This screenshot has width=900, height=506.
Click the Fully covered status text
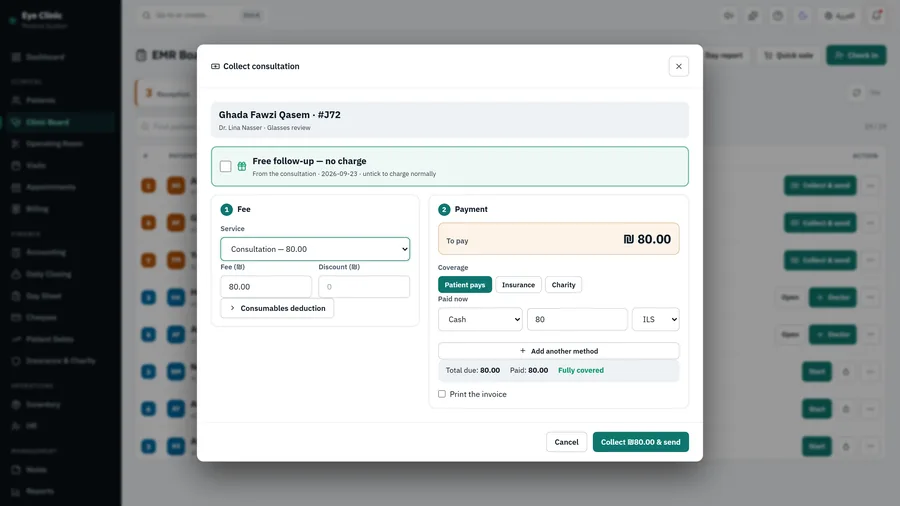click(x=581, y=371)
